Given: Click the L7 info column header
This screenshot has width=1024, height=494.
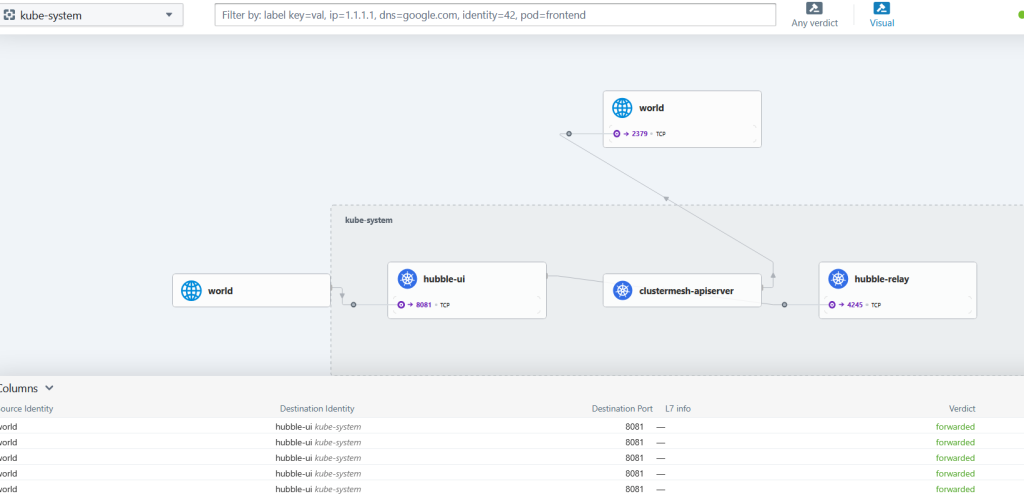Looking at the screenshot, I should click(x=678, y=409).
